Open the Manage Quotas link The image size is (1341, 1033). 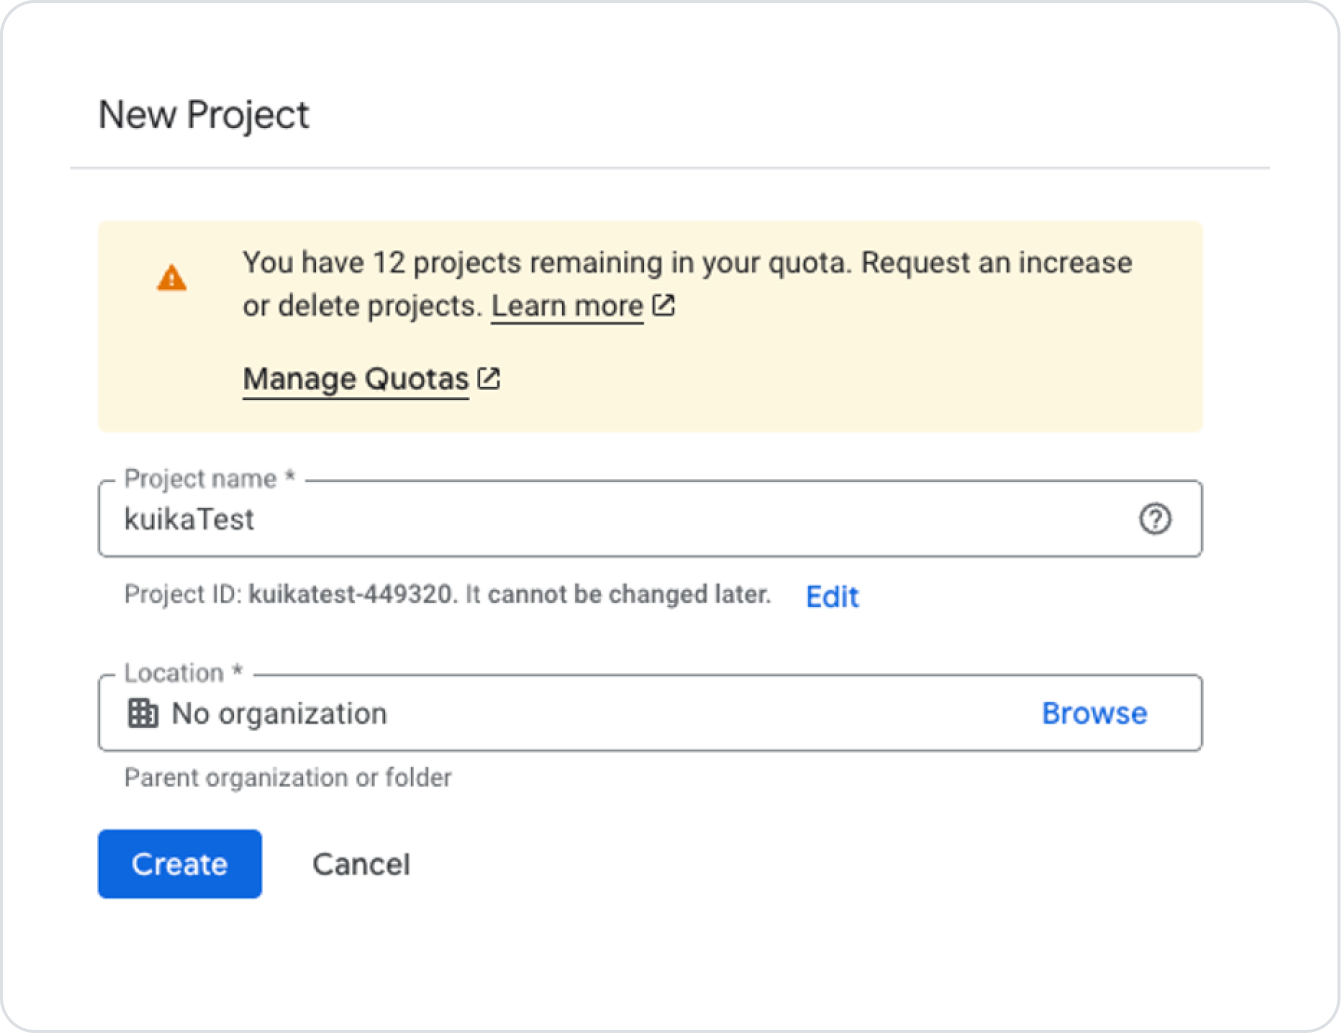click(356, 379)
